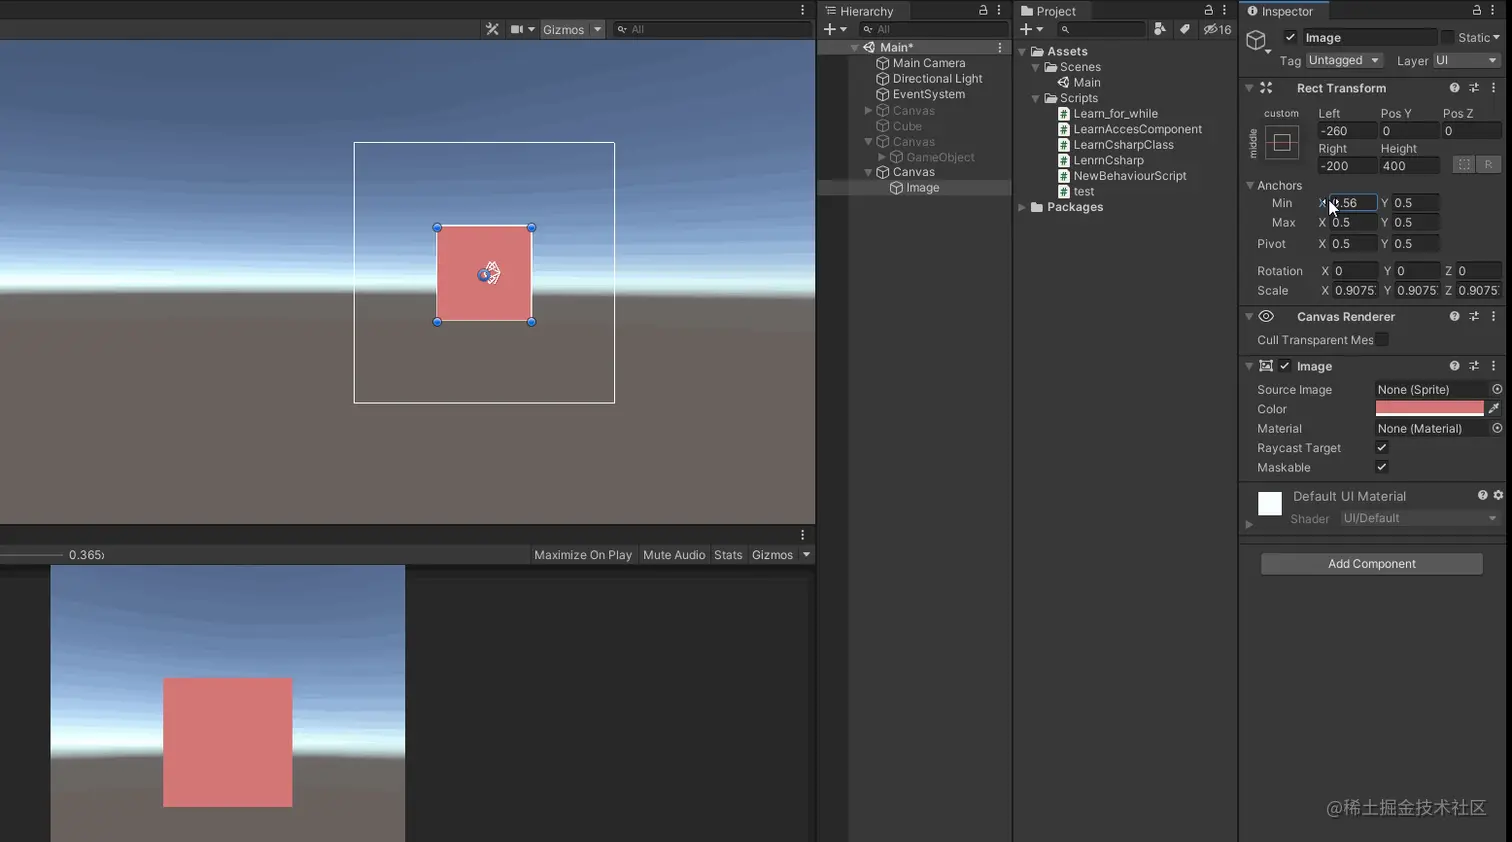Select the Main scene asset

1087,83
